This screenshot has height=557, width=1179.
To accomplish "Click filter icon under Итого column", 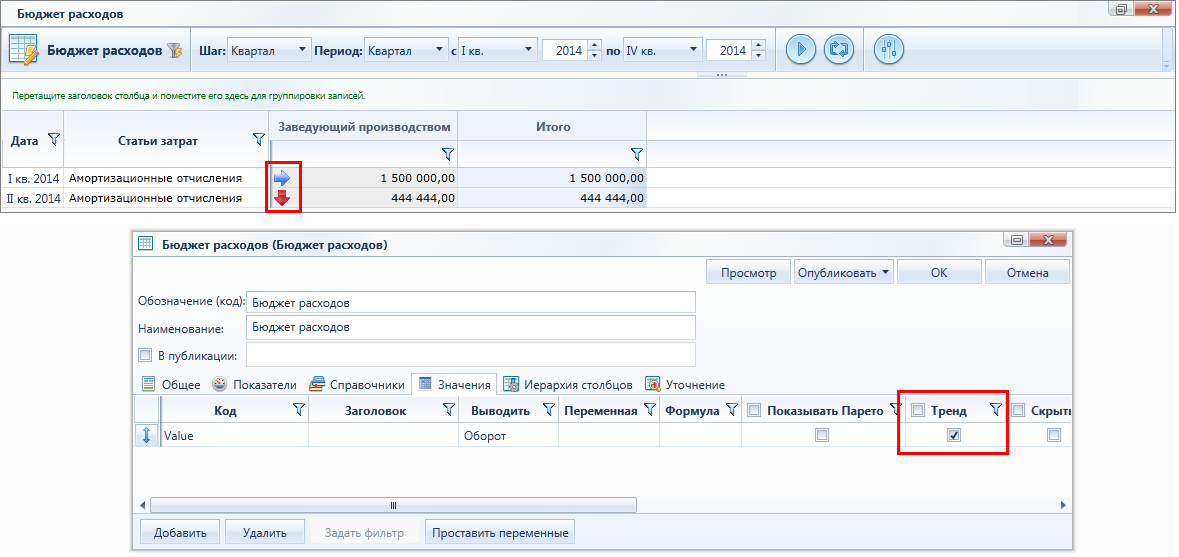I will click(x=637, y=154).
